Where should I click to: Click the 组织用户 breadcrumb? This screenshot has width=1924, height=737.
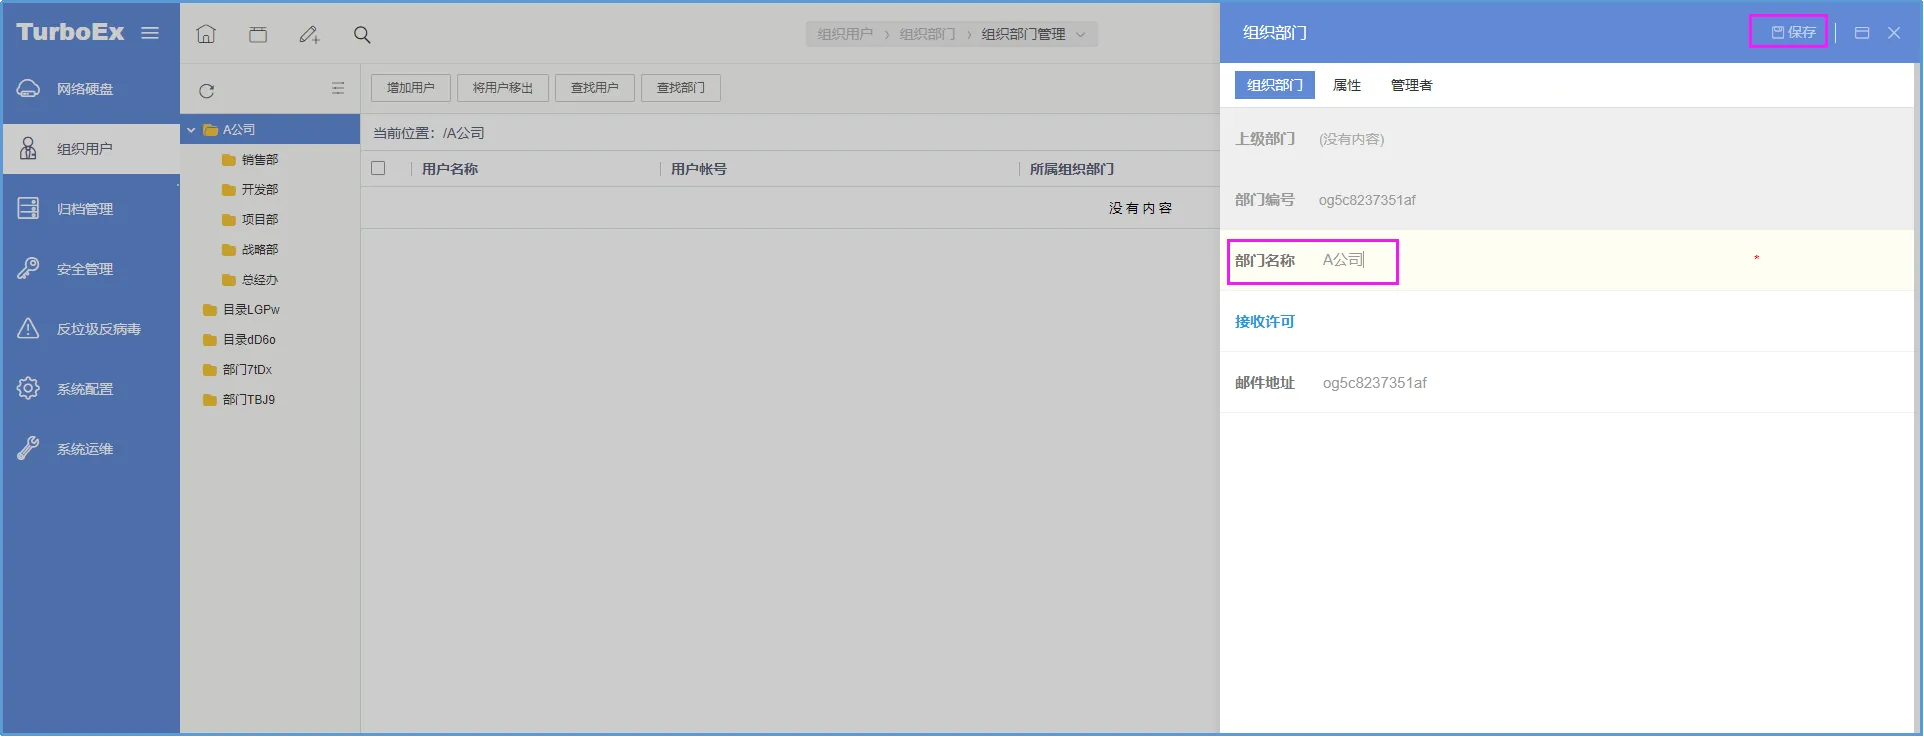click(x=845, y=34)
